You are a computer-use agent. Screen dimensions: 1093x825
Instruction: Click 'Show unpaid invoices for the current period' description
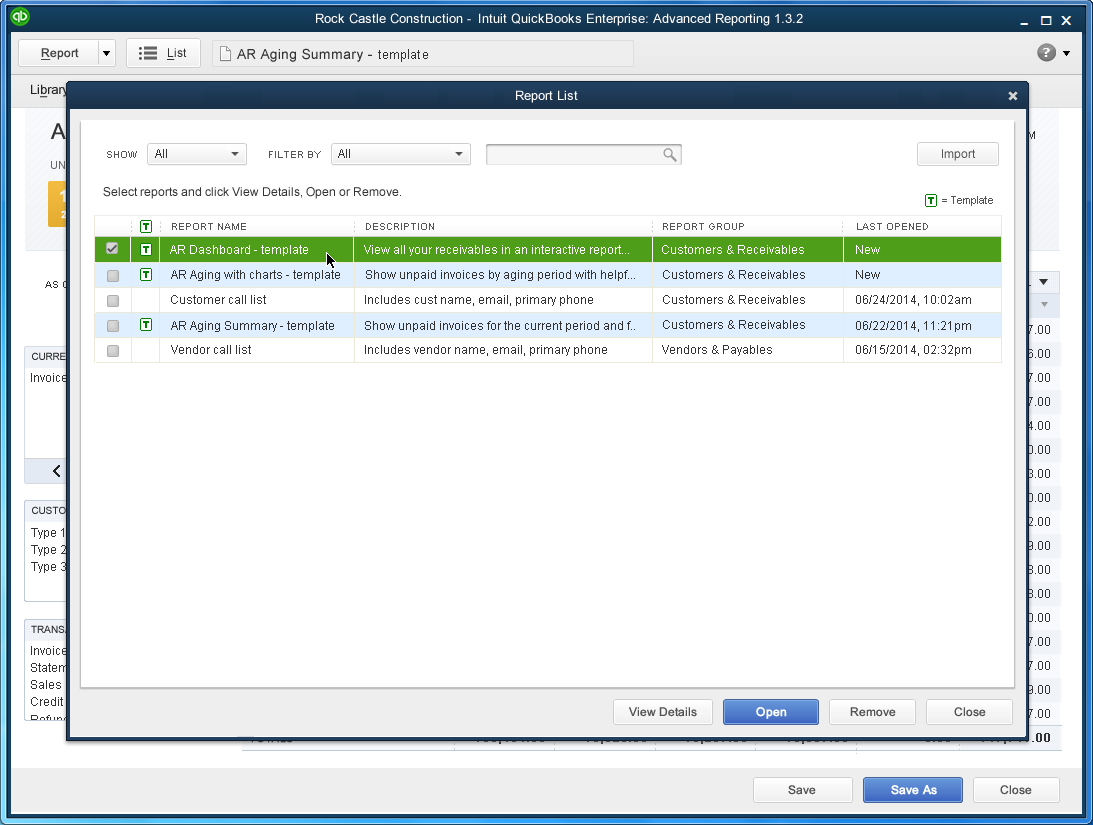coord(500,325)
